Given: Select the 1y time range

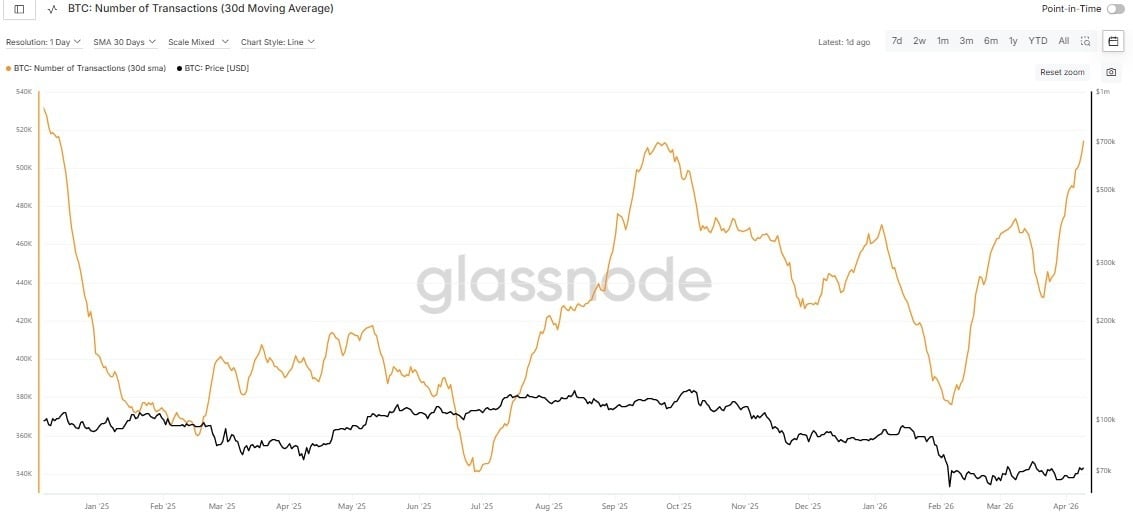Looking at the screenshot, I should (x=1013, y=41).
